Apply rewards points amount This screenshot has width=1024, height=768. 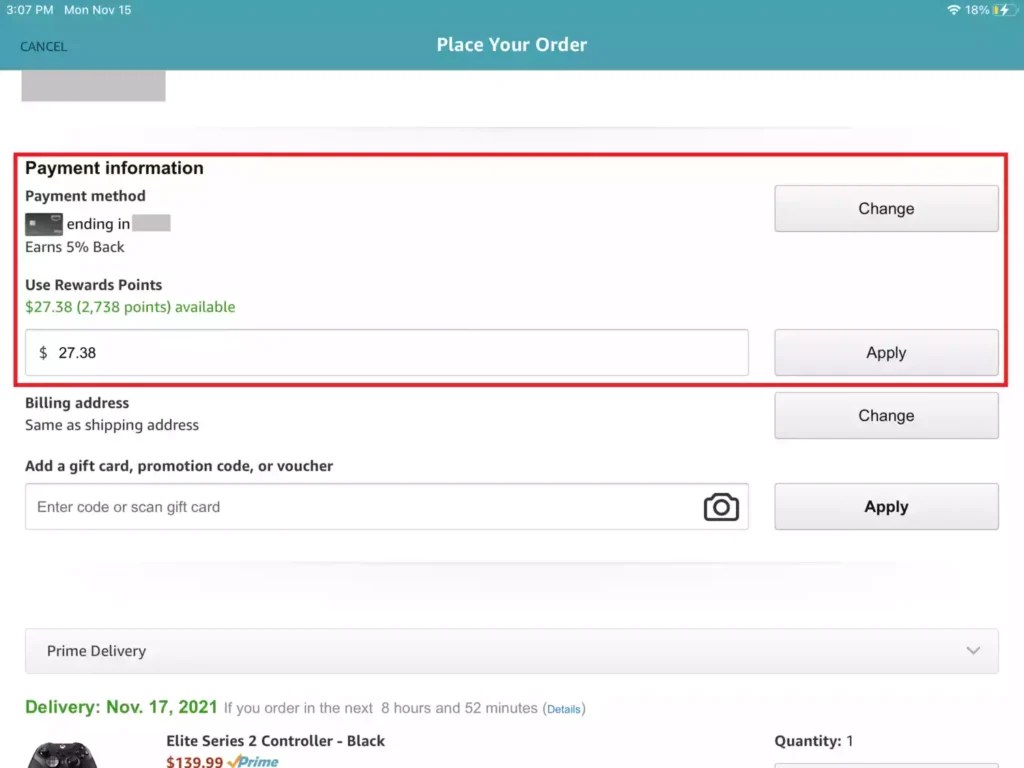(885, 352)
